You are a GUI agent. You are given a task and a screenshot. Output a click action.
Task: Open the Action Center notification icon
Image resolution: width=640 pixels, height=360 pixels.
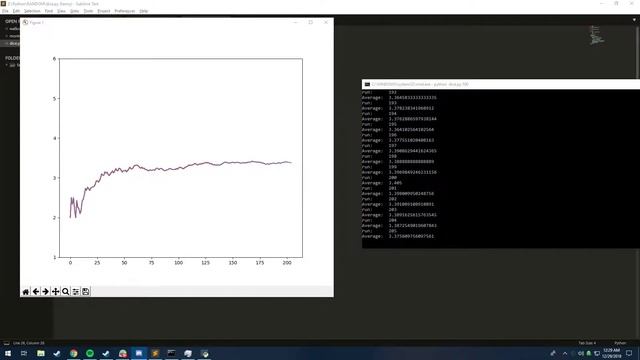pyautogui.click(x=629, y=353)
